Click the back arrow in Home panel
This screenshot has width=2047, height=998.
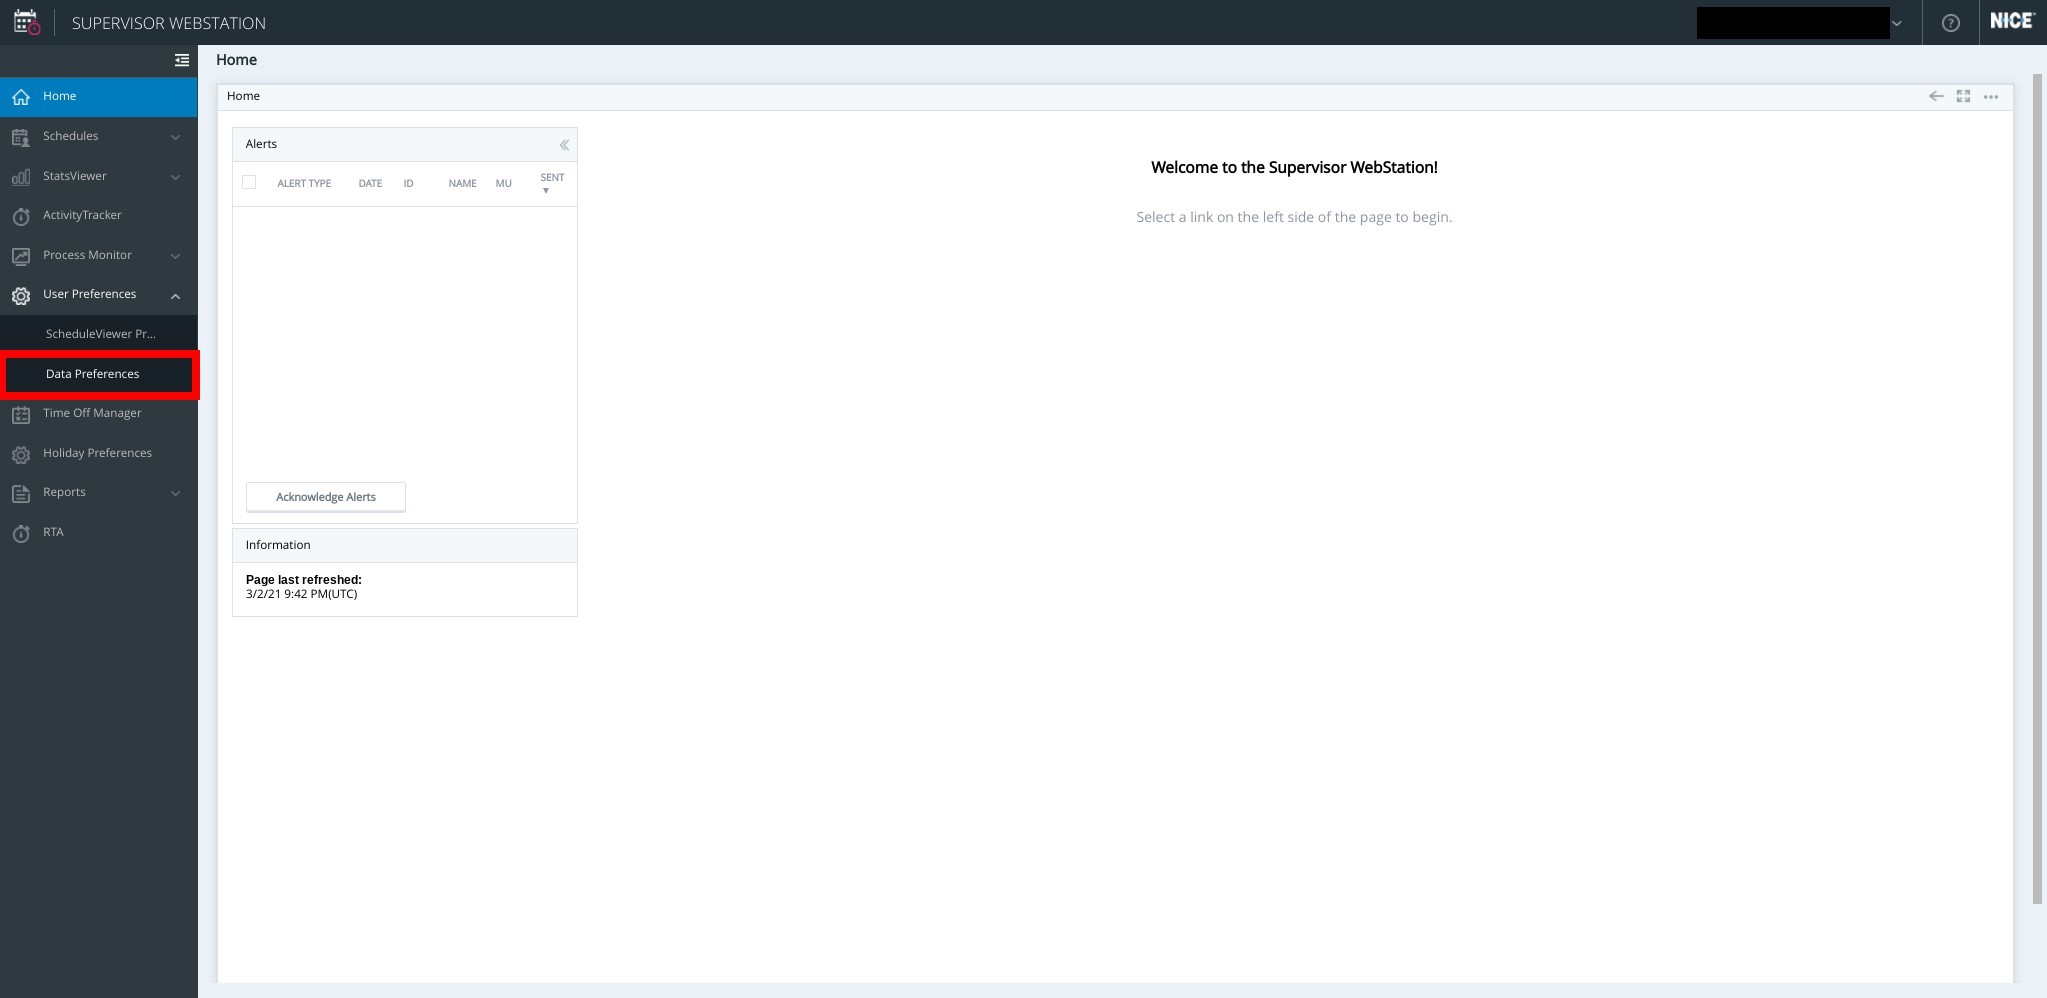tap(1936, 96)
